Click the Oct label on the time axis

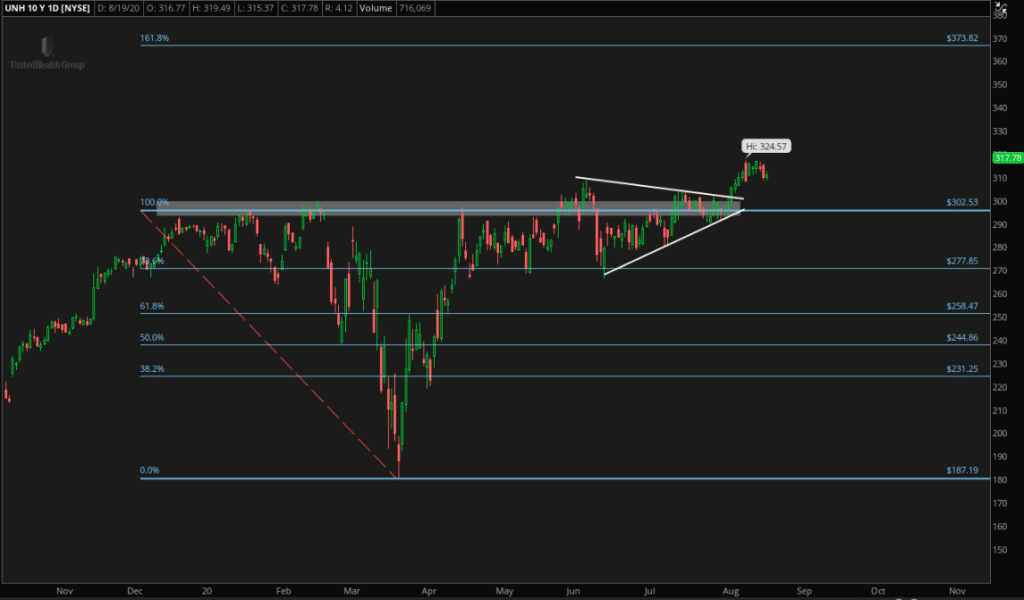pyautogui.click(x=878, y=591)
